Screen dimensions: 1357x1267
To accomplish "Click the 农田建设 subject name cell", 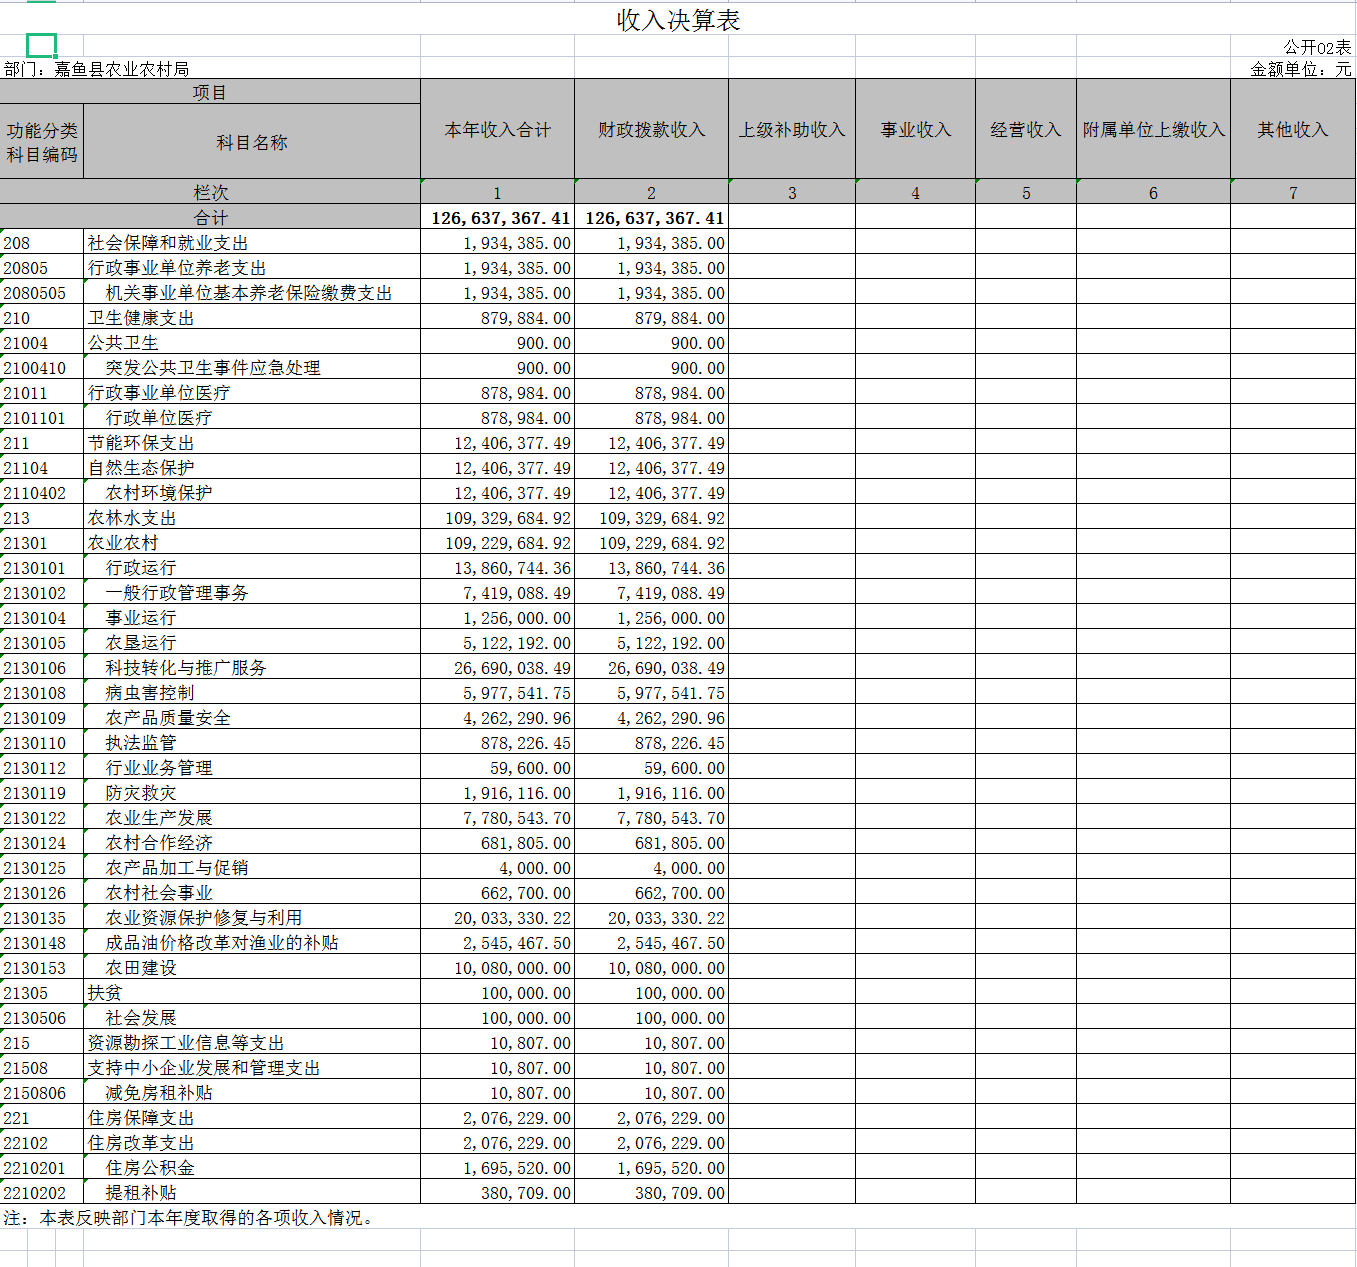I will 141,968.
